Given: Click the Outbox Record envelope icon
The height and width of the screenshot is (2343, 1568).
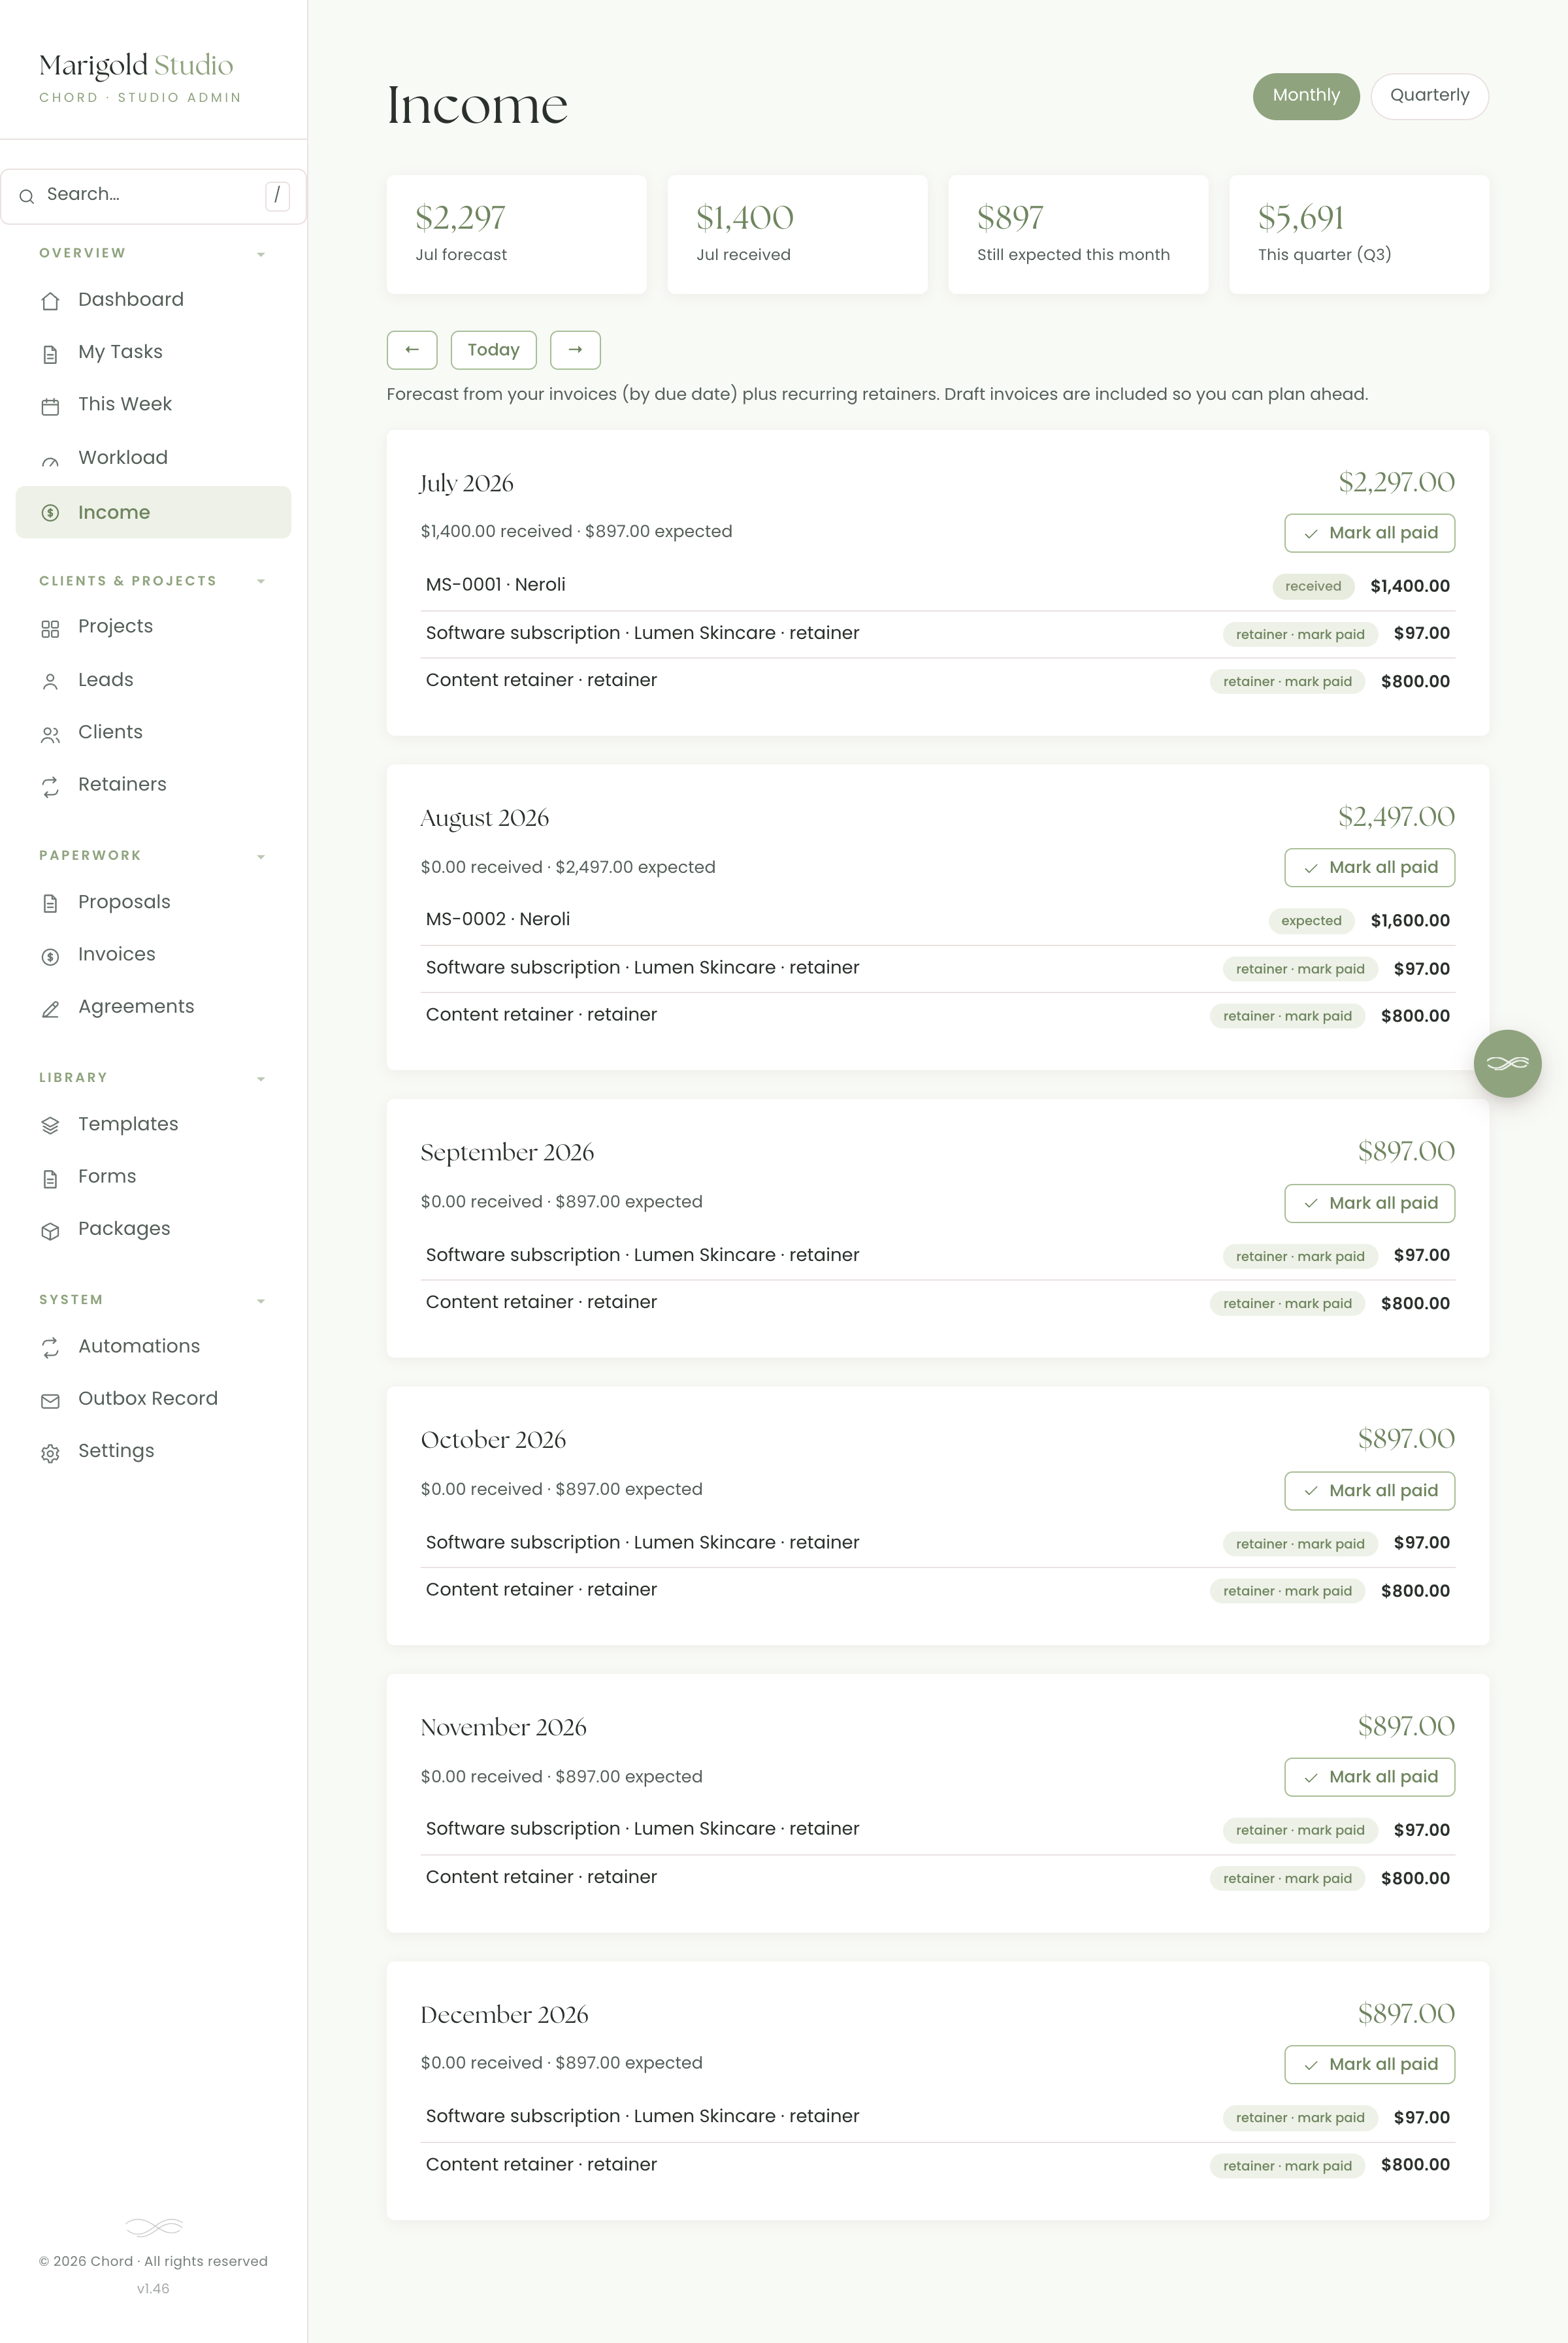Looking at the screenshot, I should [x=50, y=1401].
